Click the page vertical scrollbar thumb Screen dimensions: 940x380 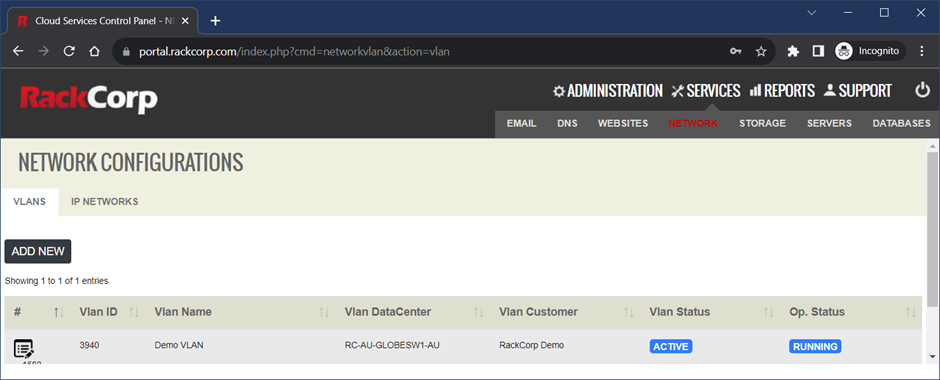933,231
